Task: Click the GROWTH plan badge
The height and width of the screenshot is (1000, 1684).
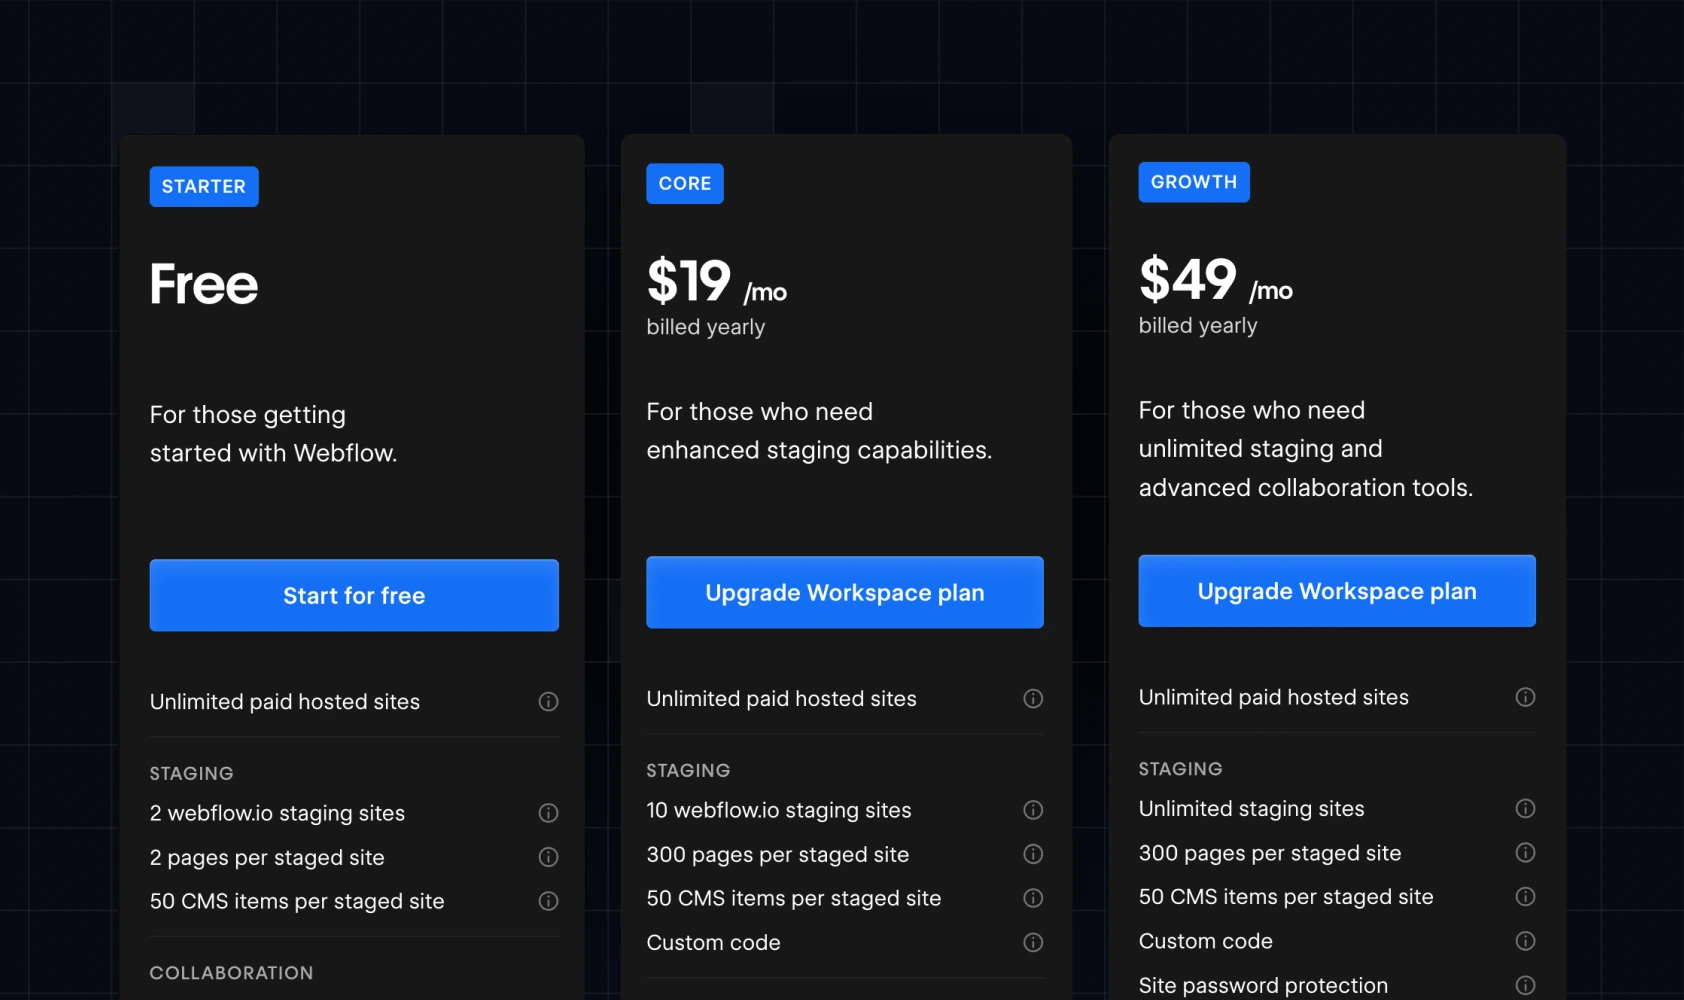Action: pos(1194,182)
